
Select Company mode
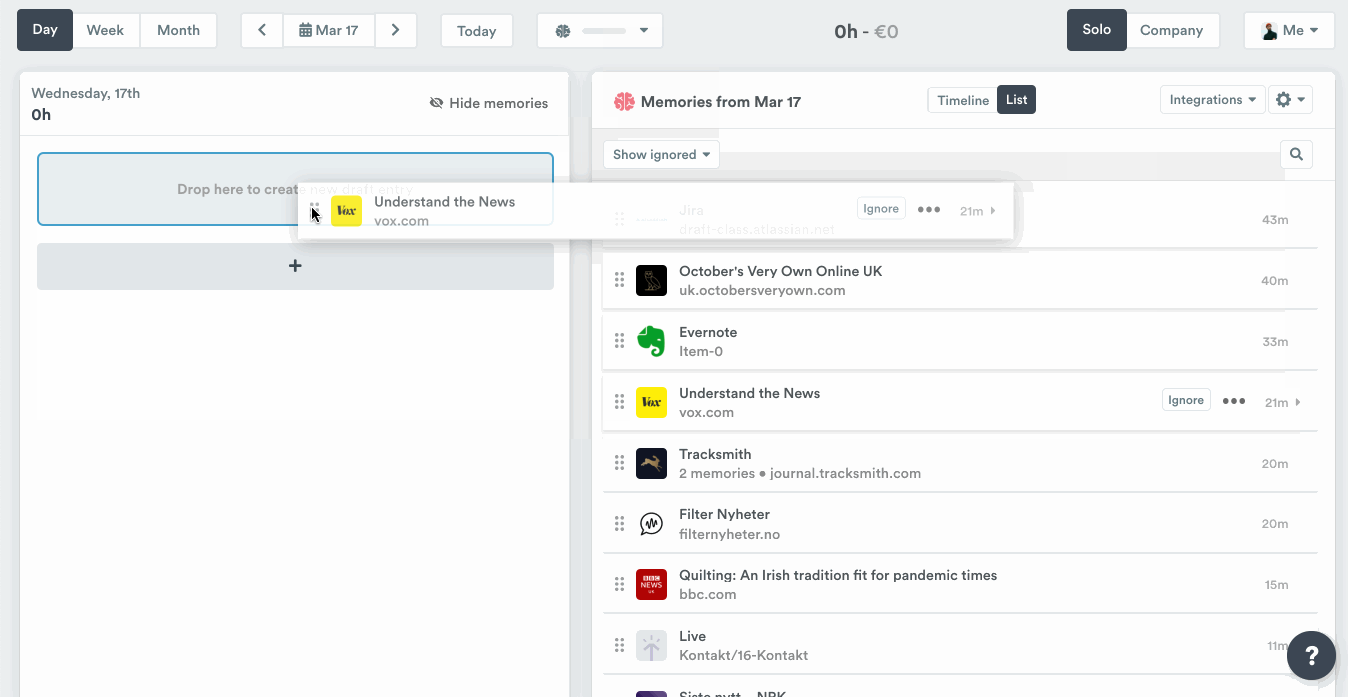[1171, 30]
